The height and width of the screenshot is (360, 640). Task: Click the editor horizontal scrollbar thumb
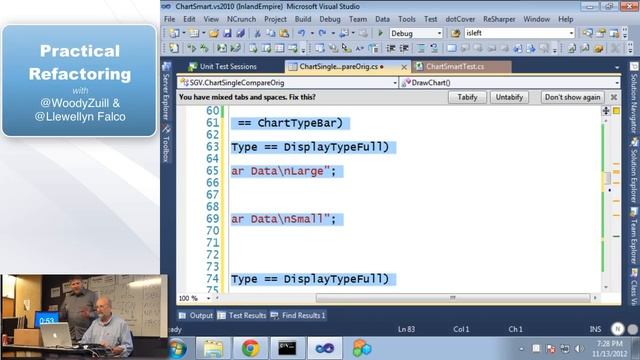452,298
